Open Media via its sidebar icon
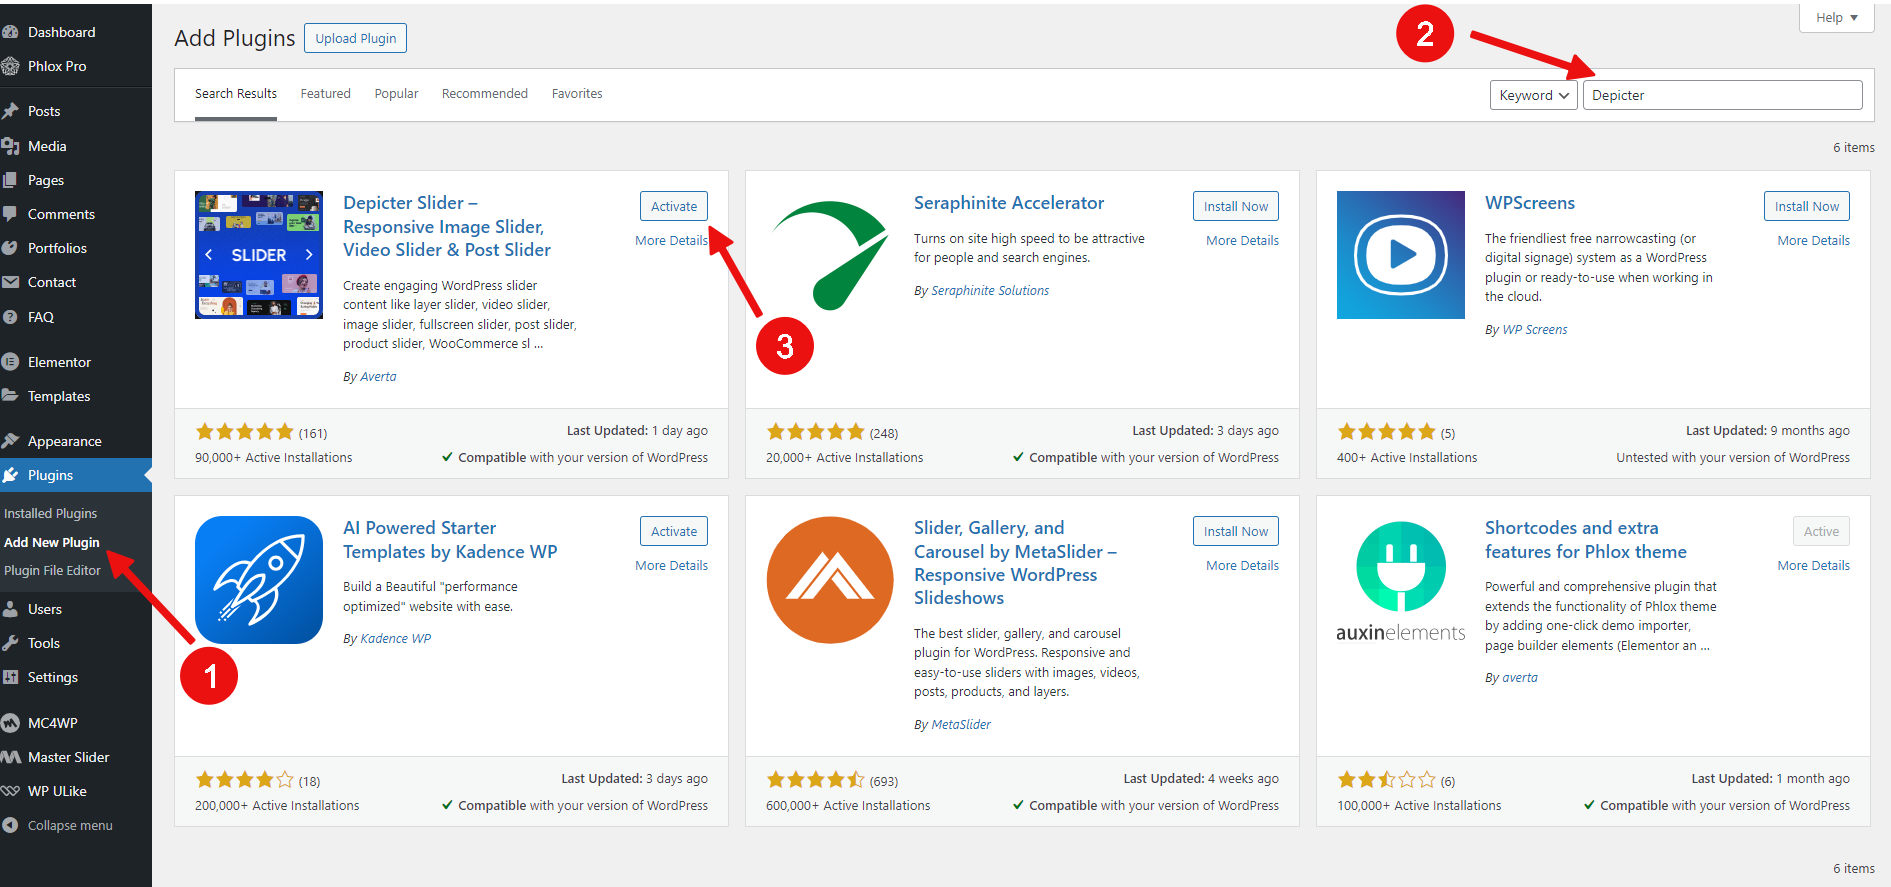Screen dimensions: 1891x887 (x=10, y=146)
